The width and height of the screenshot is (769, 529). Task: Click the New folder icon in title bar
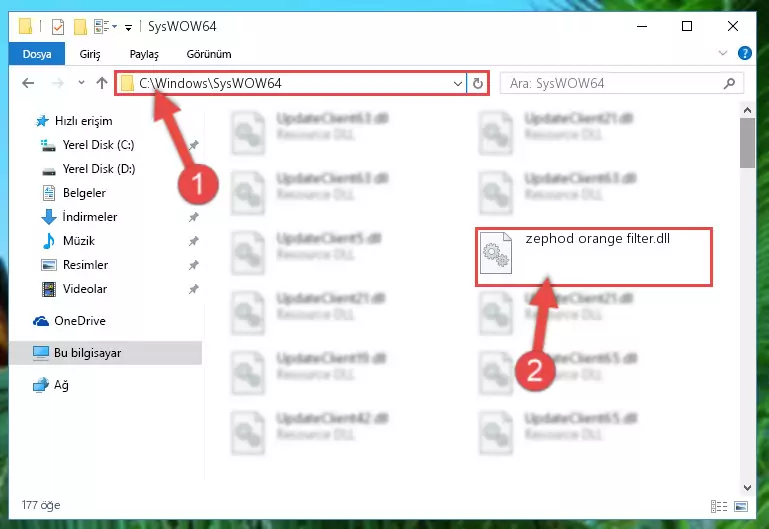[80, 26]
